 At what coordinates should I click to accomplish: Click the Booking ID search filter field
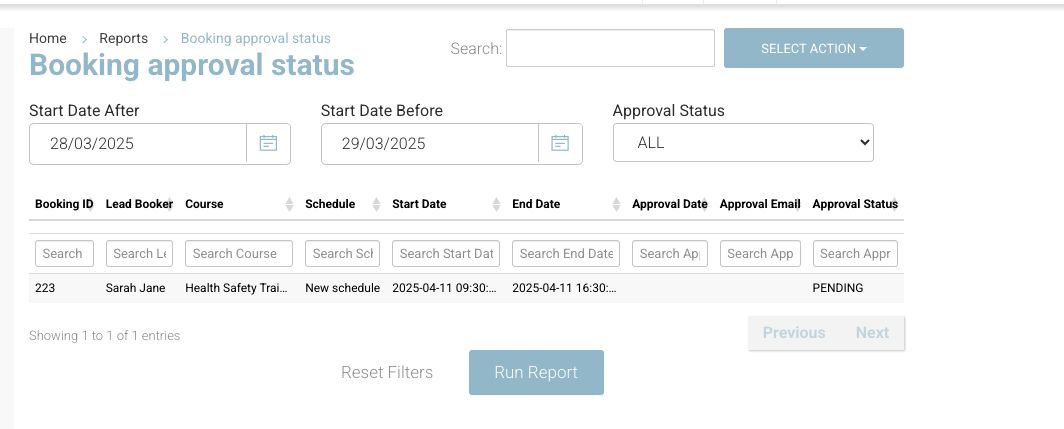(x=64, y=253)
